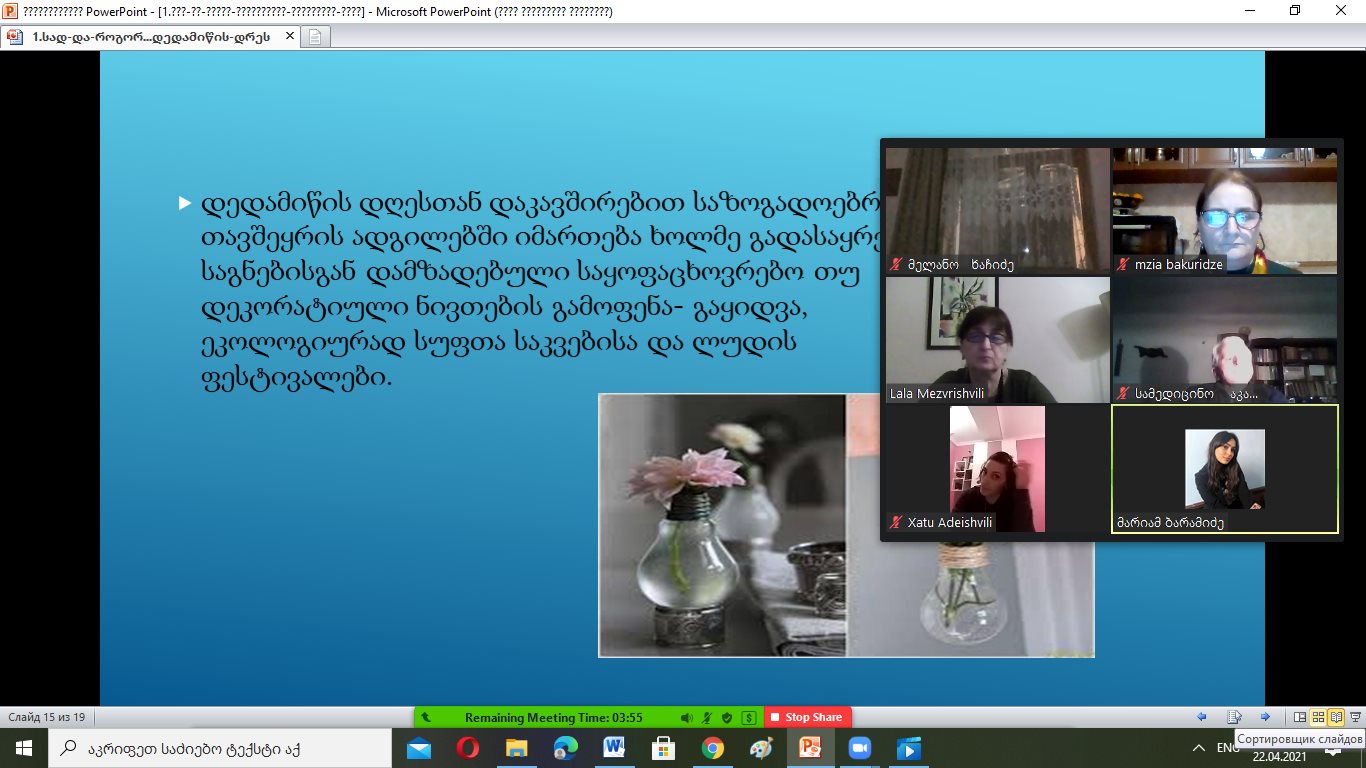
Task: Open the slide notes/menu icon in status bar
Action: (x=1234, y=717)
